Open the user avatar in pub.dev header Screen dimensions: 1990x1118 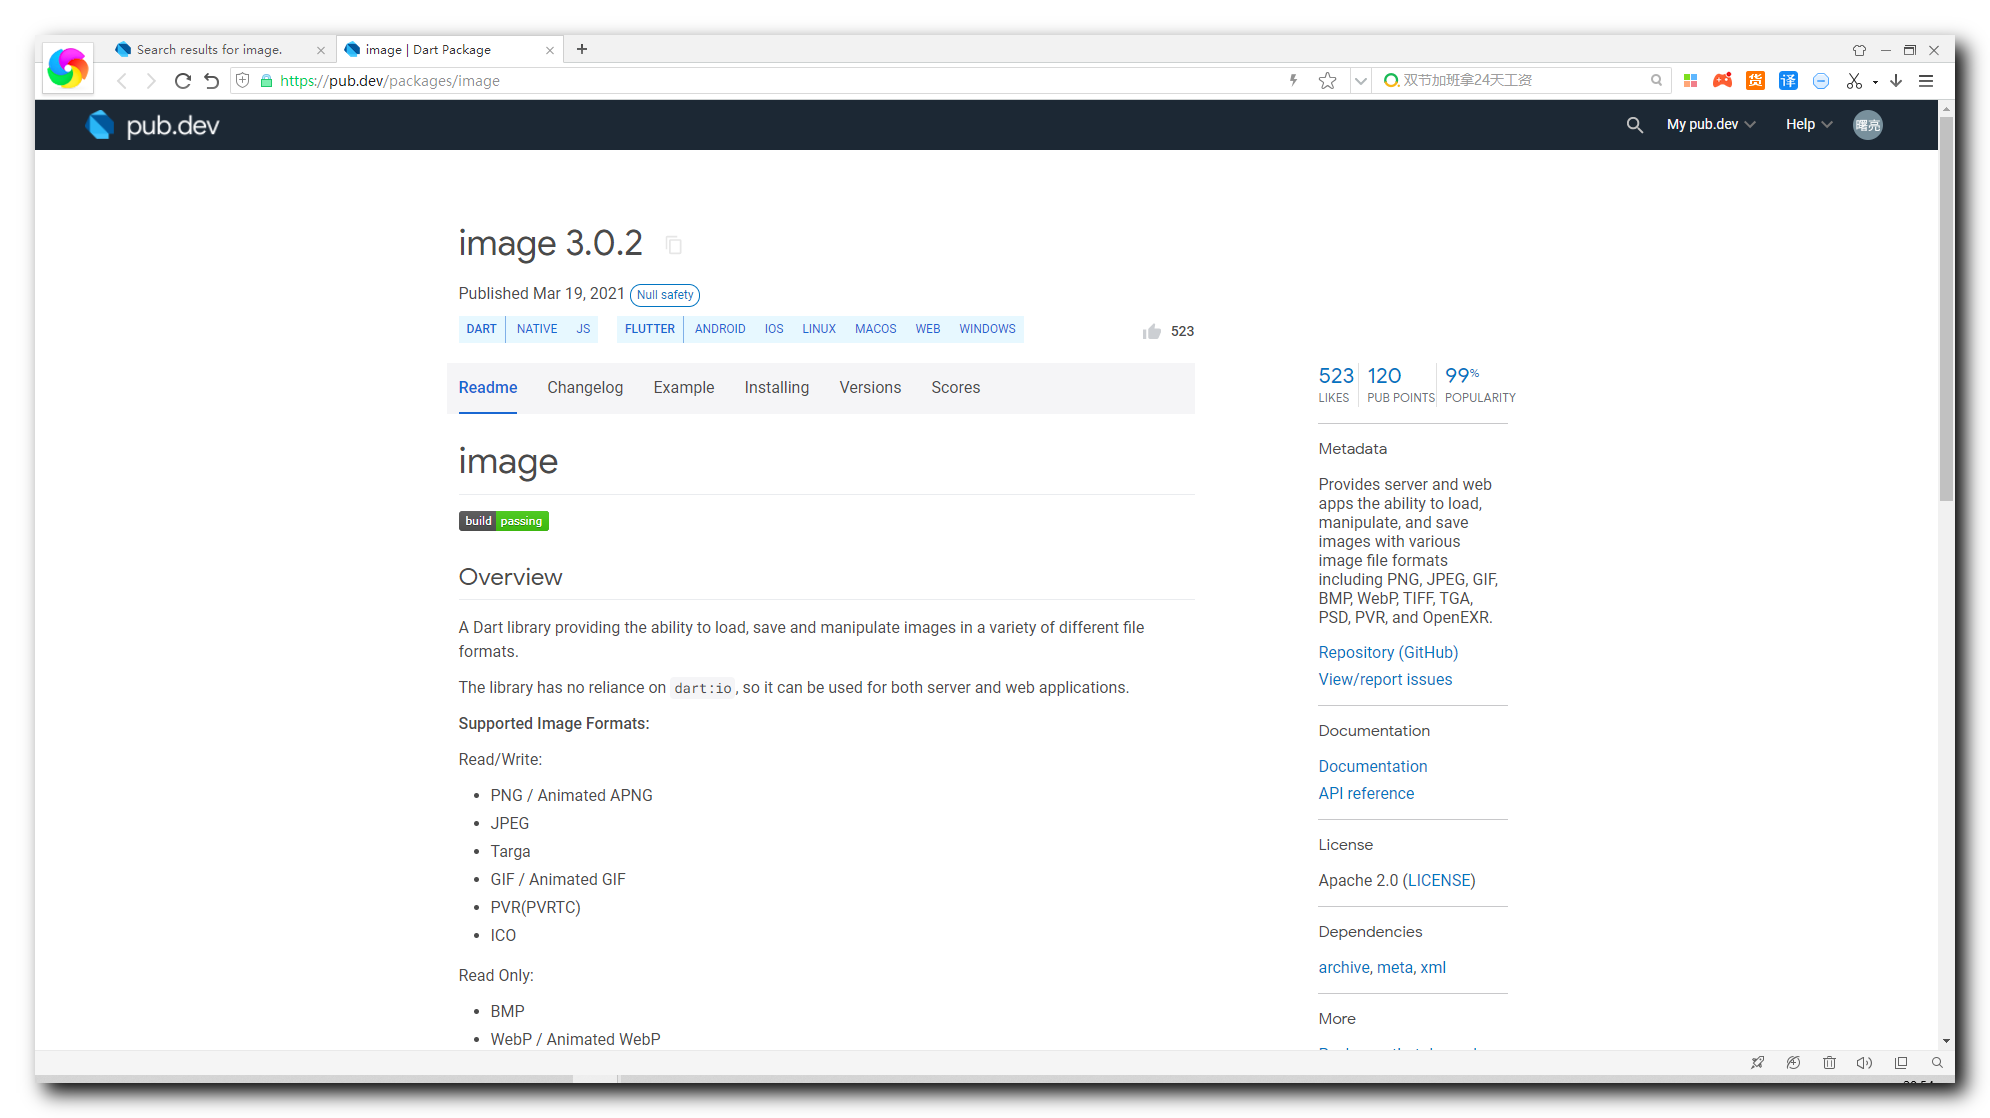pos(1867,125)
